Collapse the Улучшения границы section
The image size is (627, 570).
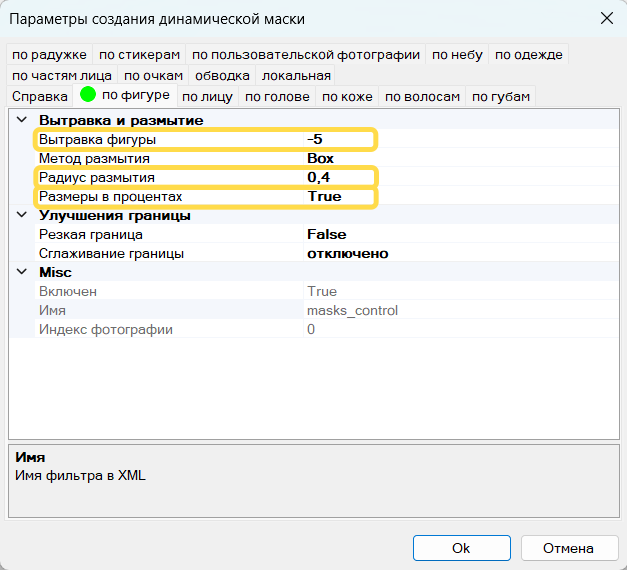[22, 215]
